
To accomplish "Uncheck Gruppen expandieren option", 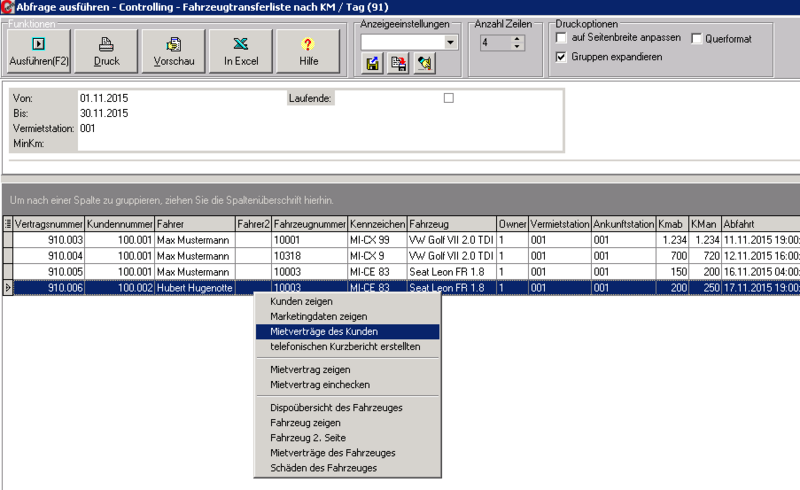I will tap(562, 56).
